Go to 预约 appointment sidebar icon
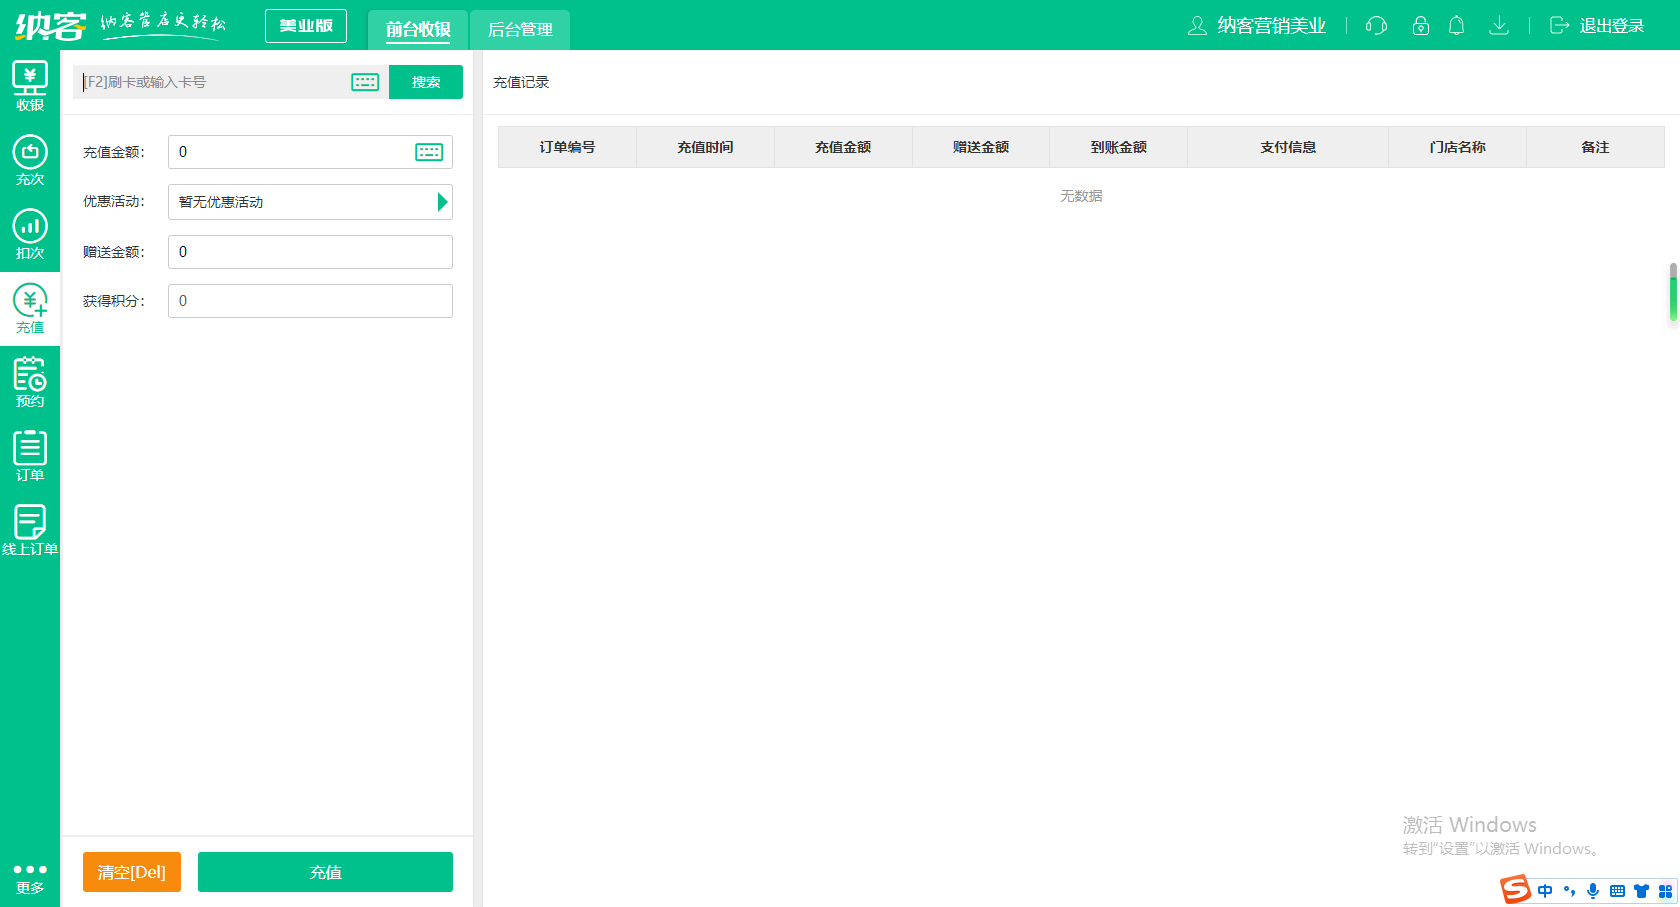This screenshot has width=1680, height=907. point(30,382)
